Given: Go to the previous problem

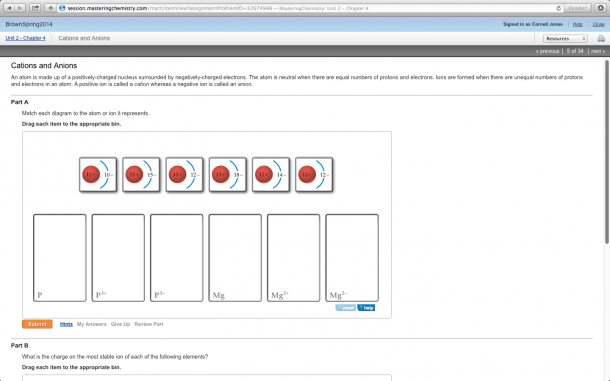Looking at the screenshot, I should (547, 51).
